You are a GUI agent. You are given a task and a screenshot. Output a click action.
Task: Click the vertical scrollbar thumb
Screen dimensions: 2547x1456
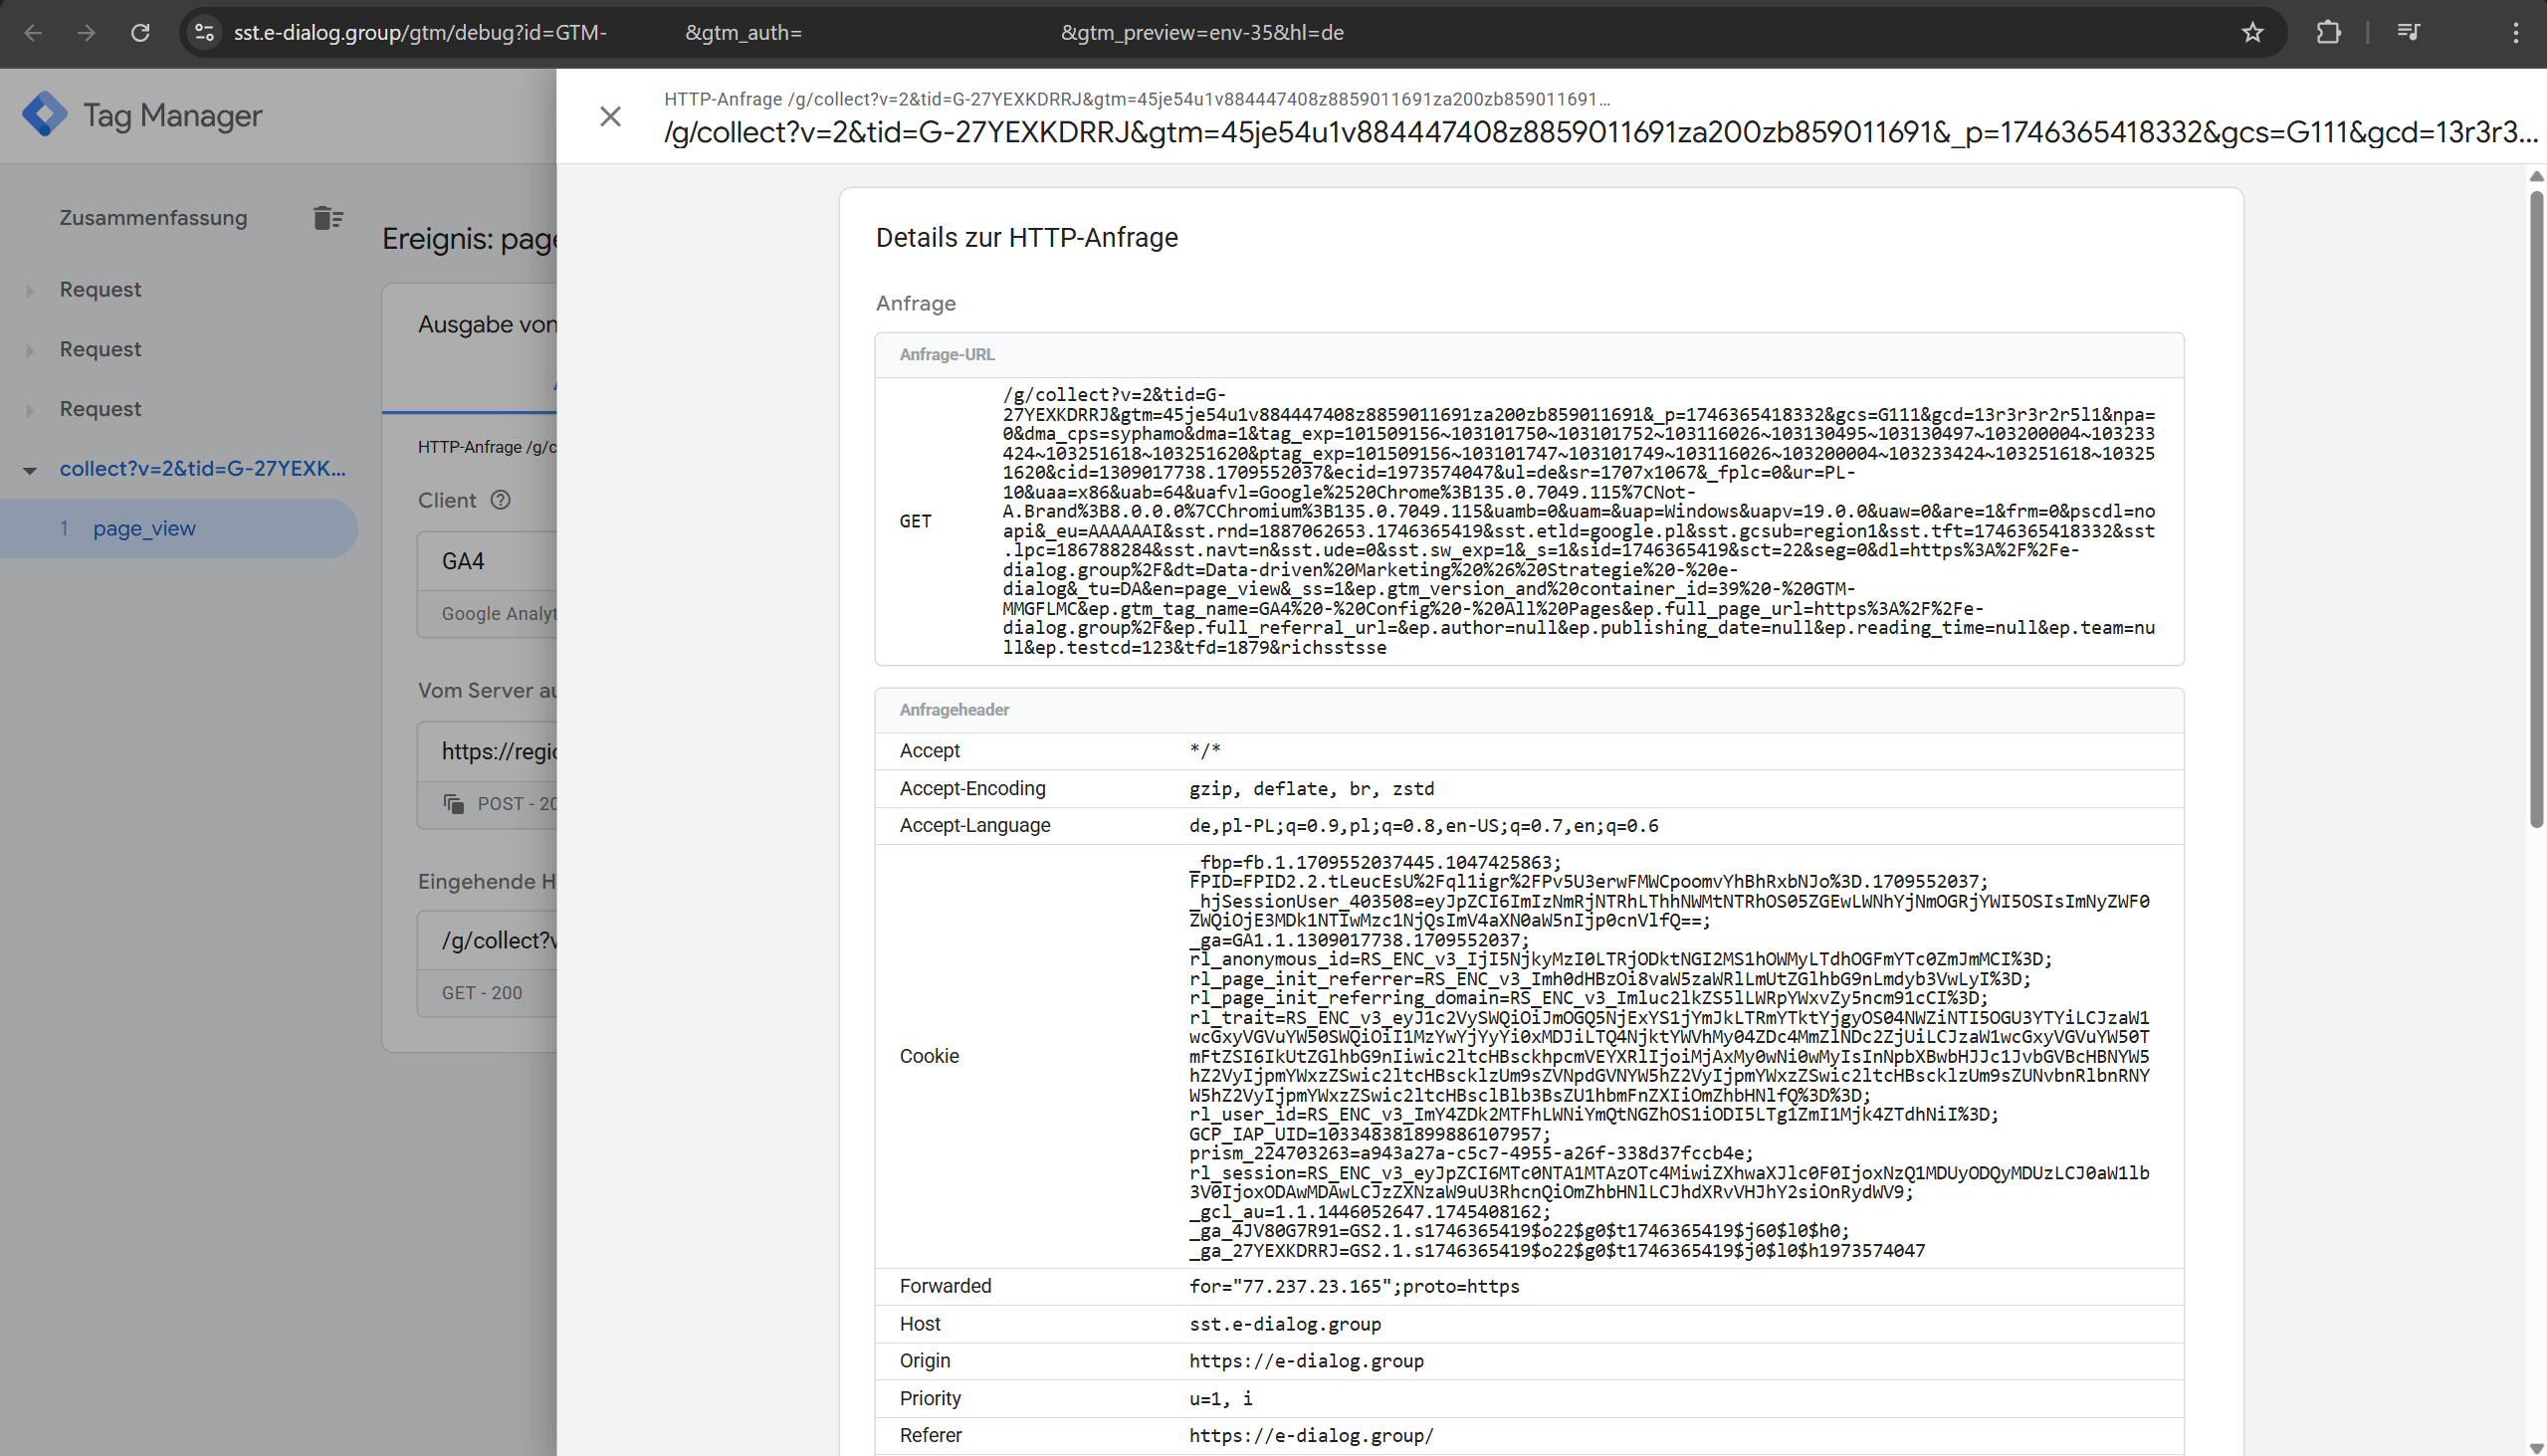[x=2535, y=510]
